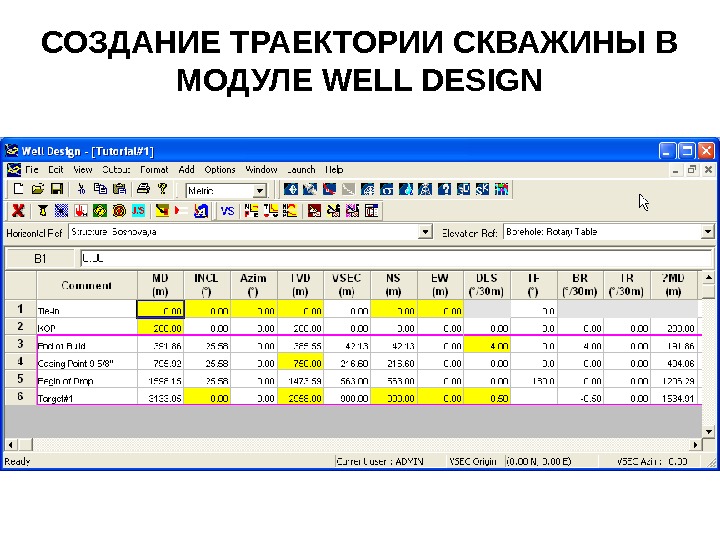Restore the inner Tutorial#1 document window
720x540 pixels.
coord(692,170)
